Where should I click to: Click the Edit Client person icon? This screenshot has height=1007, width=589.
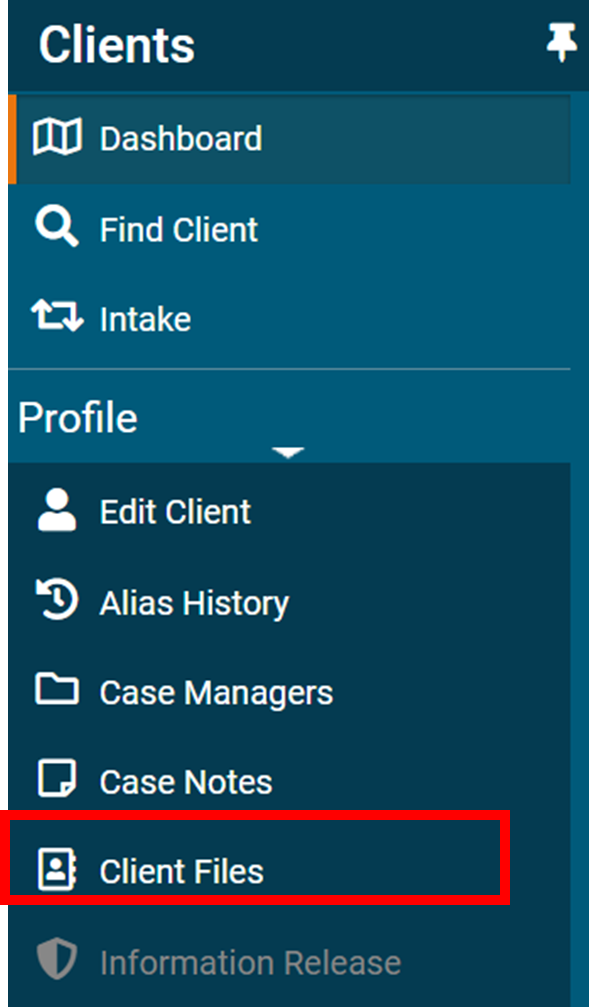coord(58,511)
